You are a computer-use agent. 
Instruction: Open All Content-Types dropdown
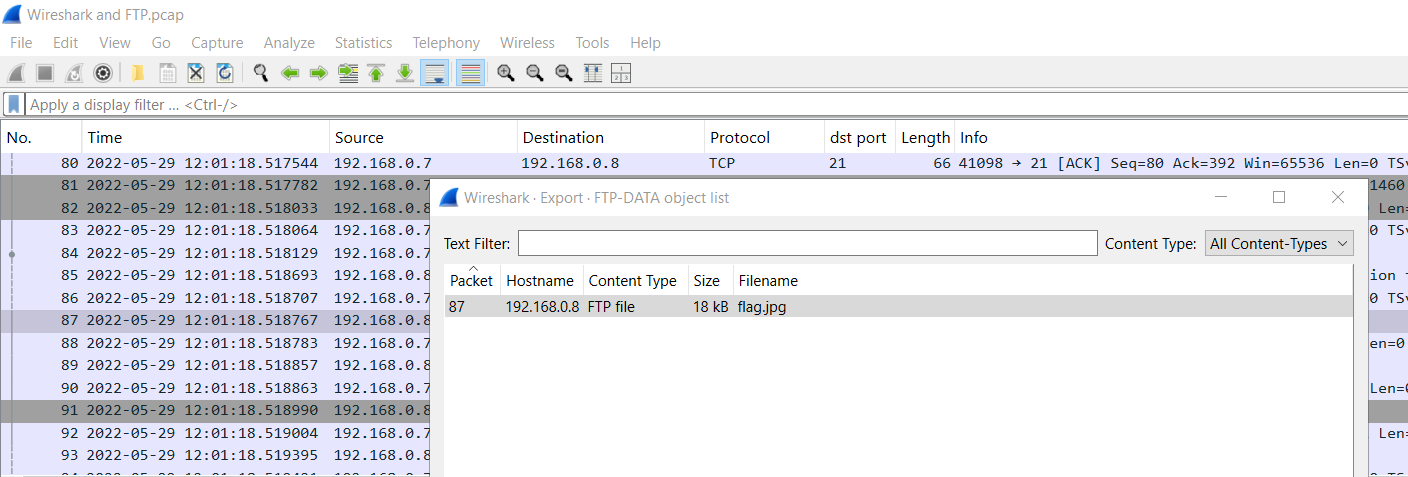[1279, 244]
